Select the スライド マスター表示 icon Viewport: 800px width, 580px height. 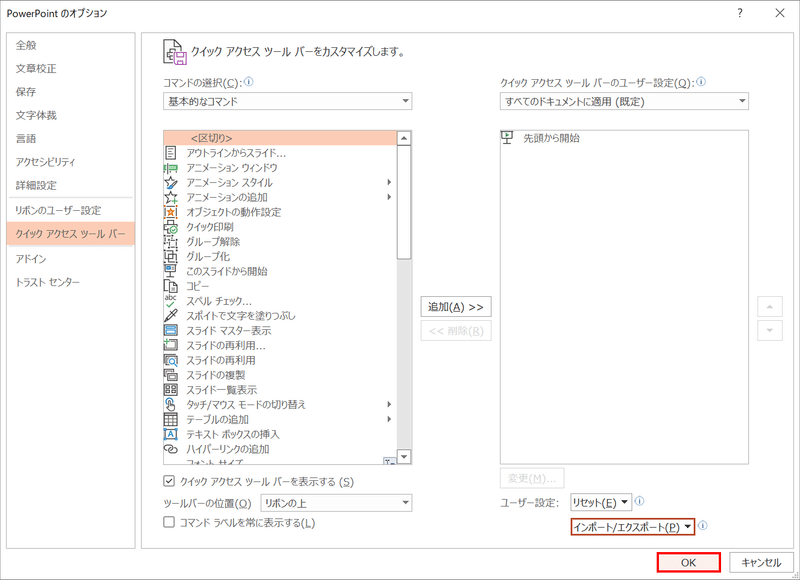pos(171,330)
